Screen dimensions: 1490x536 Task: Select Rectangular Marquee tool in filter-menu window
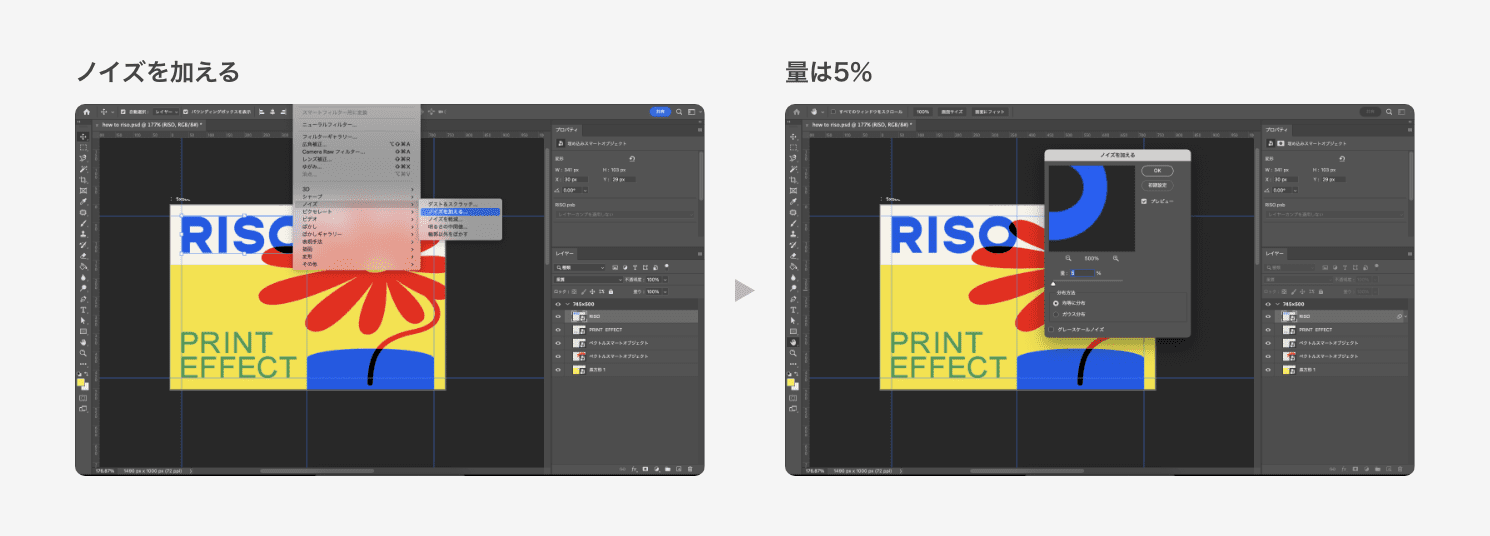pyautogui.click(x=84, y=147)
